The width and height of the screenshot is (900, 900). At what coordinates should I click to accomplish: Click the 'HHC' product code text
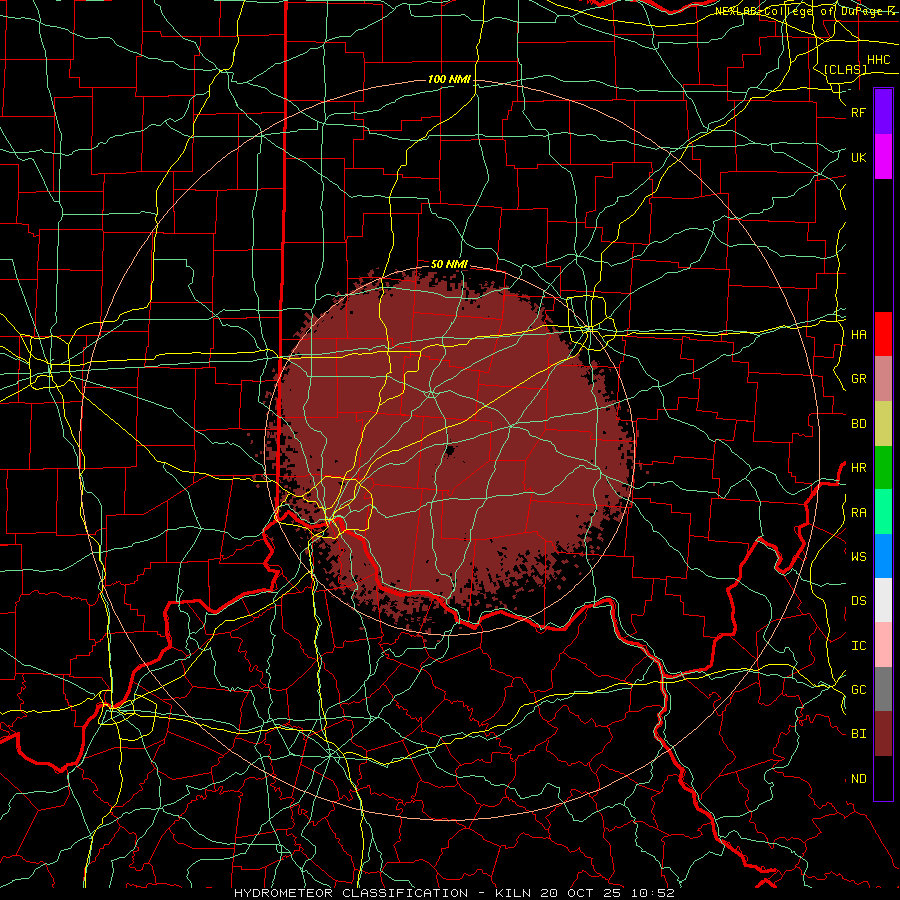pyautogui.click(x=878, y=60)
